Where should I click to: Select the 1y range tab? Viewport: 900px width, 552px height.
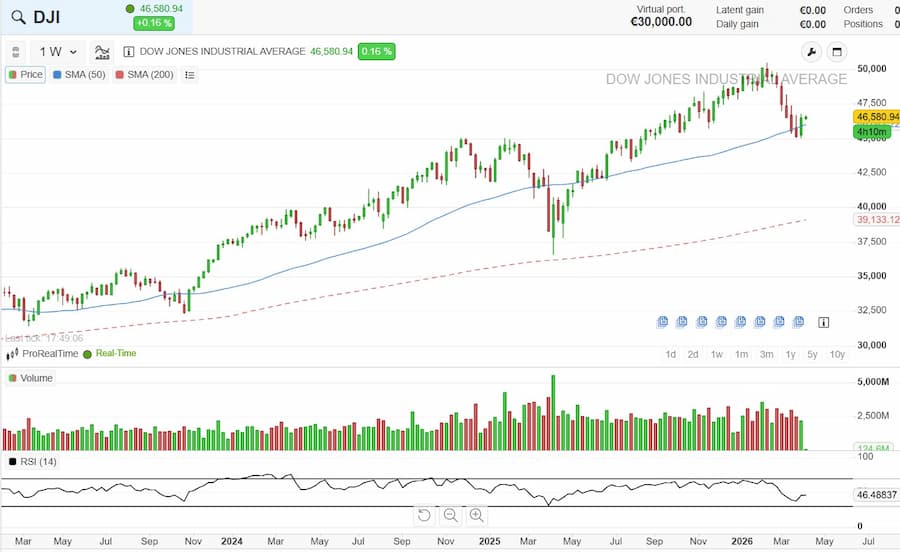click(790, 355)
